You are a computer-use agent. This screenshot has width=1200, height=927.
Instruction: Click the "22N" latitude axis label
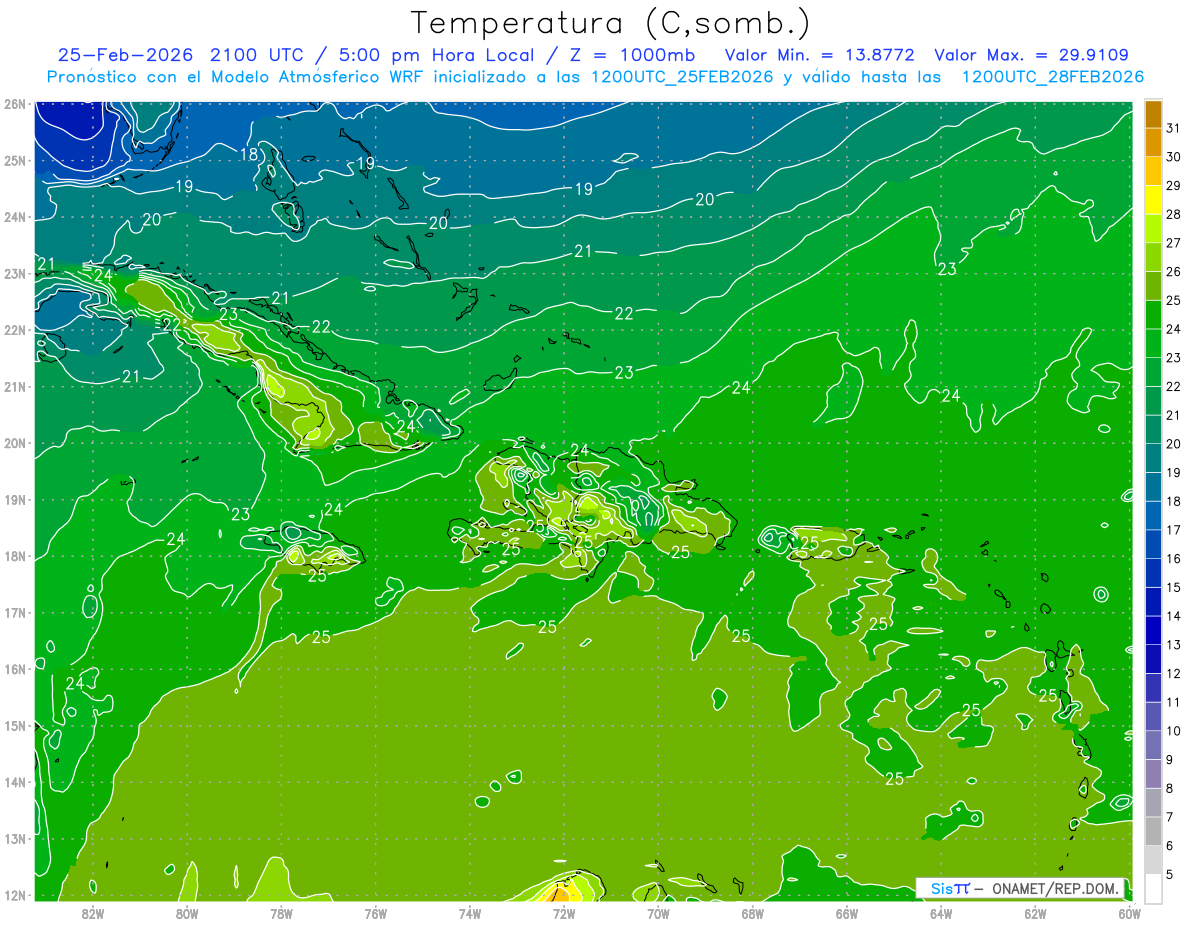coord(15,330)
